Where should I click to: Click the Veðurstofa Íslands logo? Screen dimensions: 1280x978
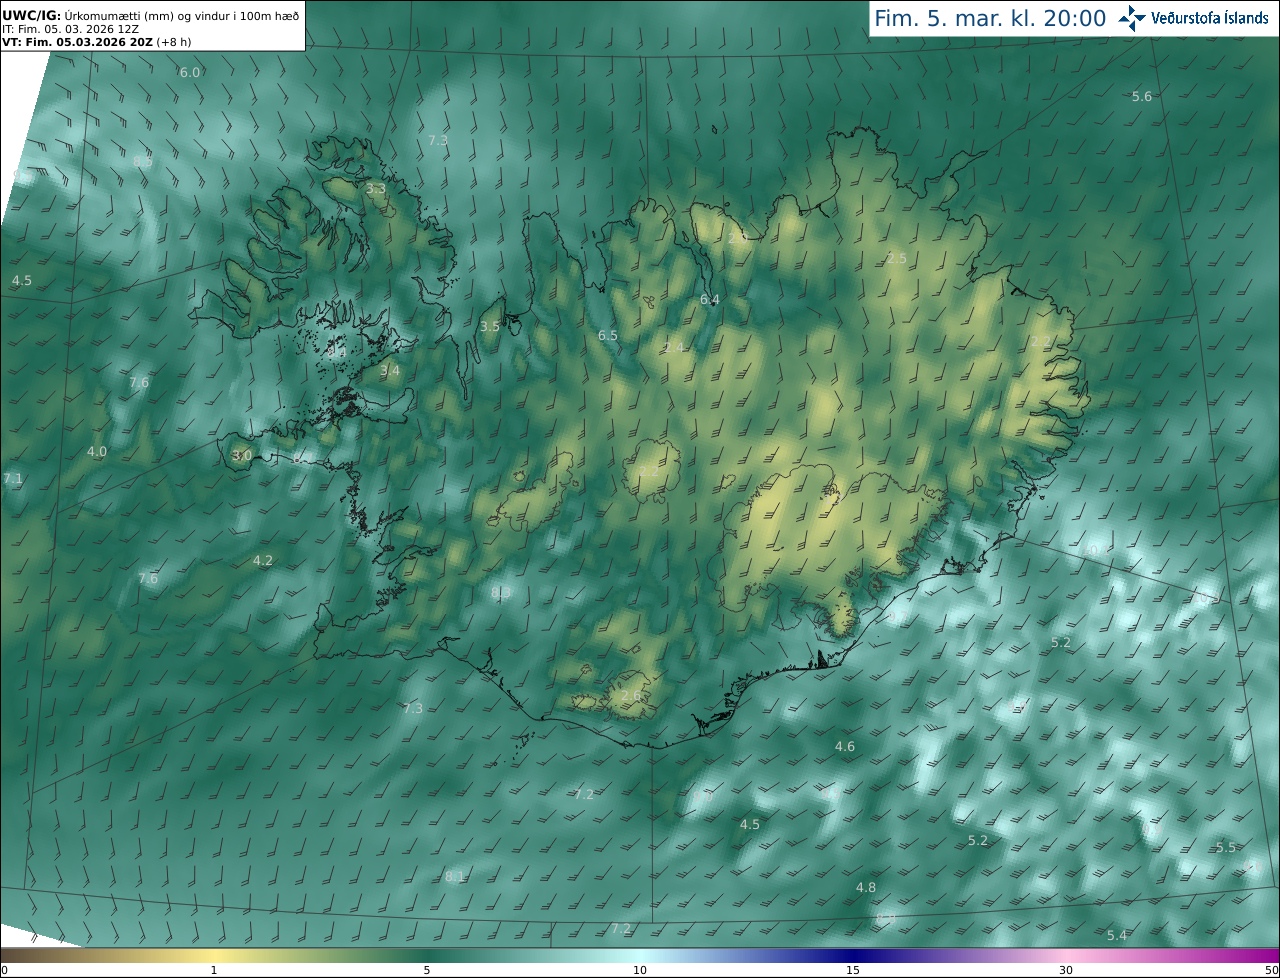[x=1193, y=18]
